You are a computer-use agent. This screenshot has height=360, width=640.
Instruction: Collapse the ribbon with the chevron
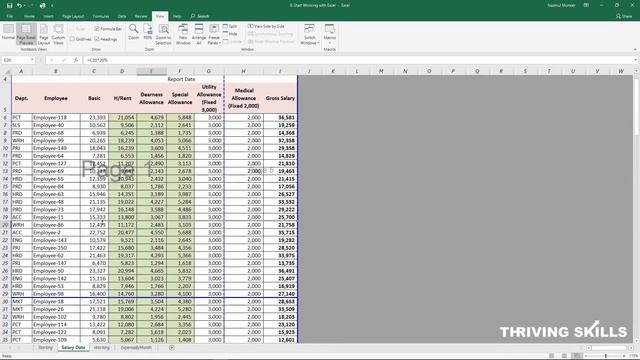tap(635, 49)
